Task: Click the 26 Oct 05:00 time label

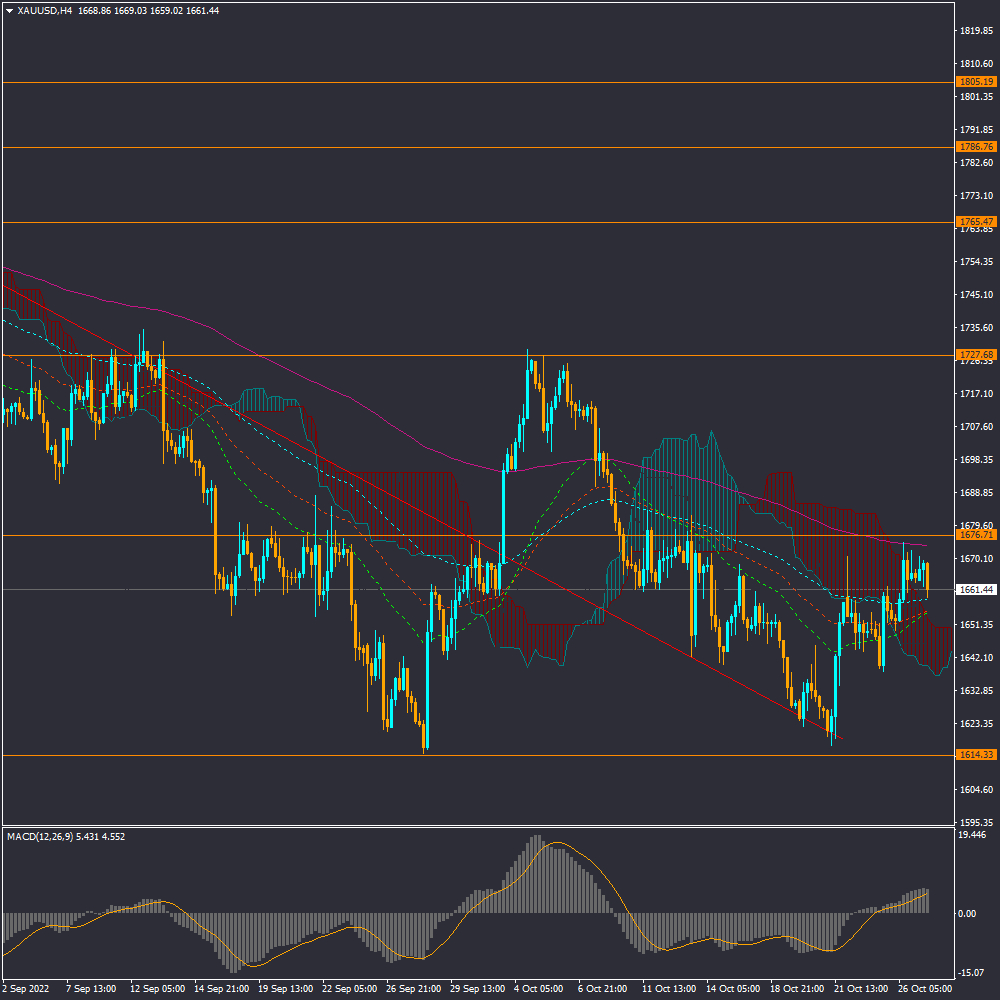Action: pos(923,989)
